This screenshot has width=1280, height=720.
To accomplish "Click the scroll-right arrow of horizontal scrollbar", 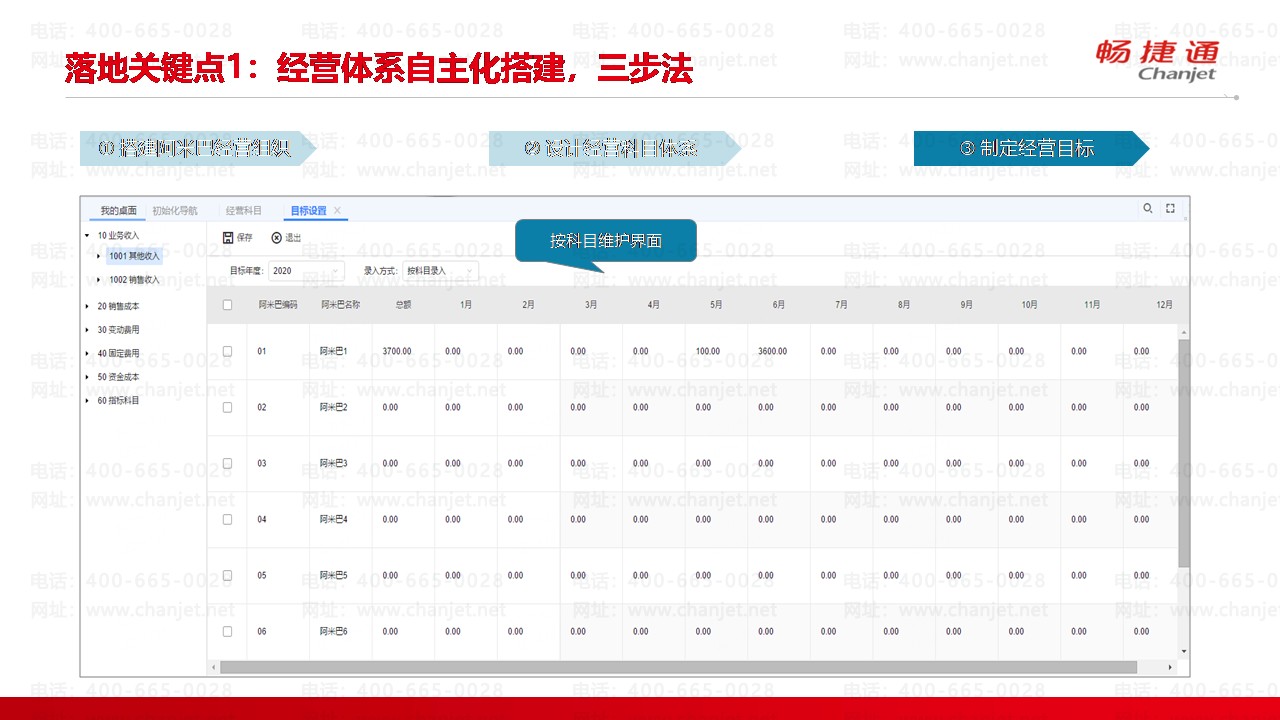I will tap(1171, 667).
